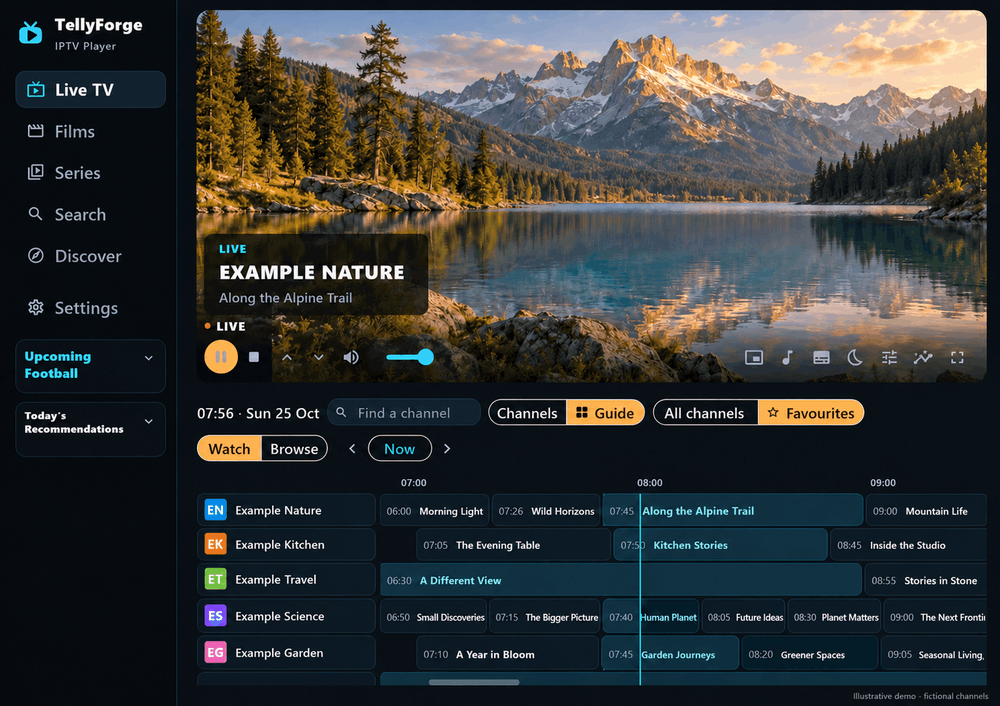Open Mountain Life programme
1000x706 pixels.
click(x=926, y=510)
